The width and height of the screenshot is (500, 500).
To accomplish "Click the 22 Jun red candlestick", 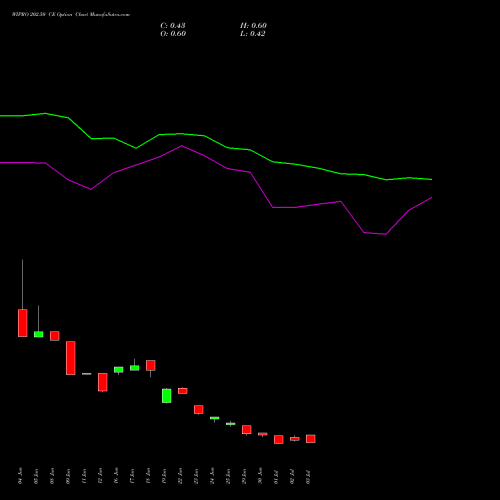I will [x=183, y=391].
